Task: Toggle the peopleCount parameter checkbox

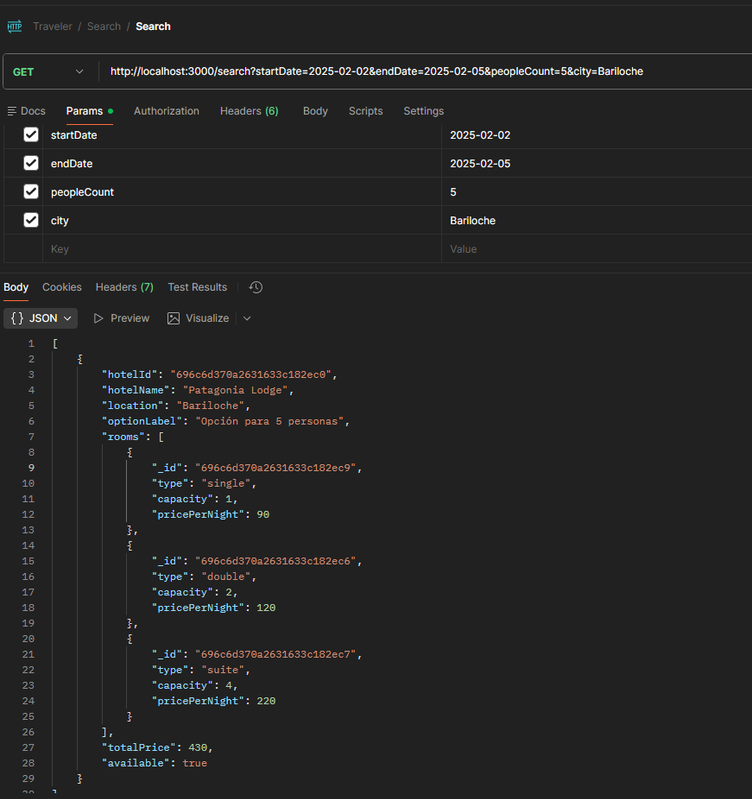Action: [31, 192]
